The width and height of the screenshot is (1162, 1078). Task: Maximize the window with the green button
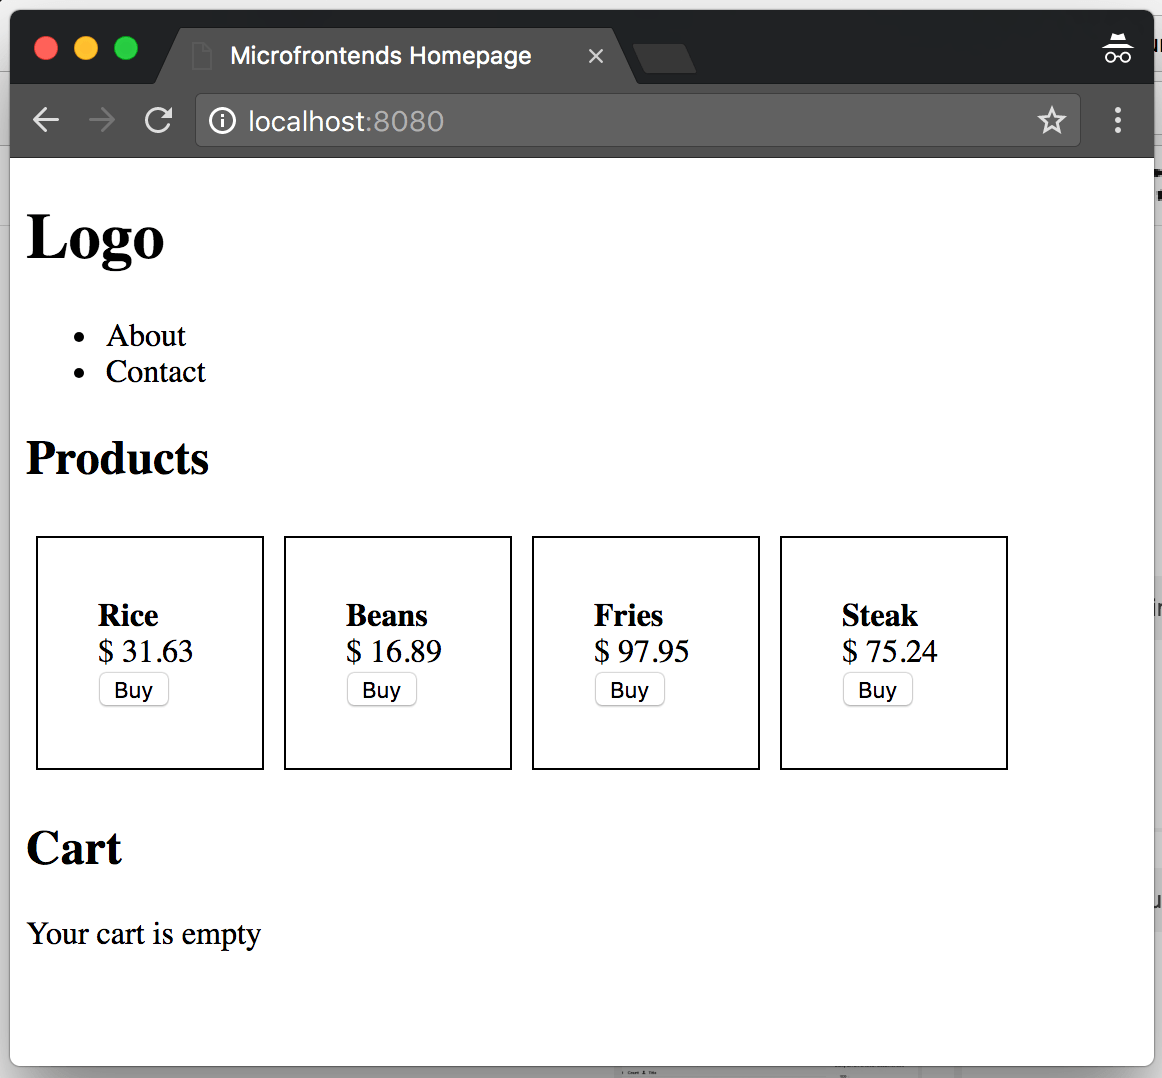(126, 48)
